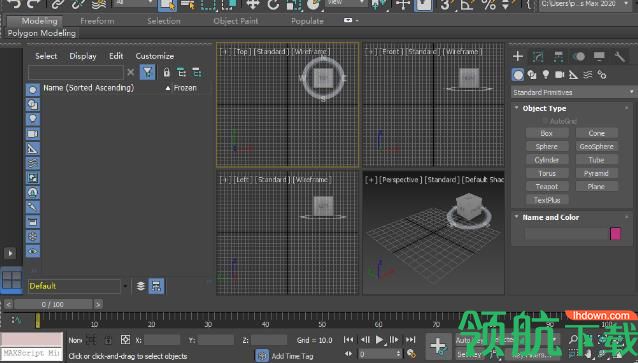
Task: Click the Scene Explorer search field
Action: [75, 72]
